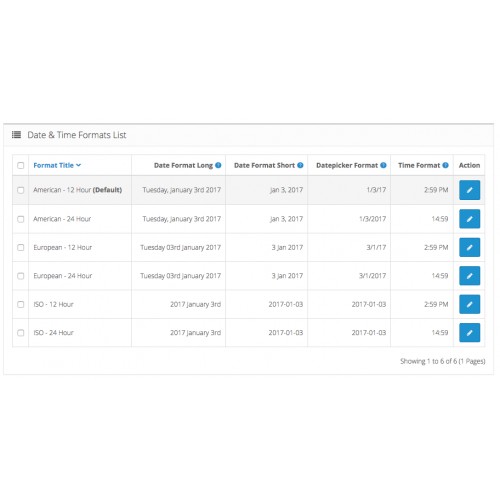500x500 pixels.
Task: Edit the ISO - 24 Hour format
Action: (469, 333)
